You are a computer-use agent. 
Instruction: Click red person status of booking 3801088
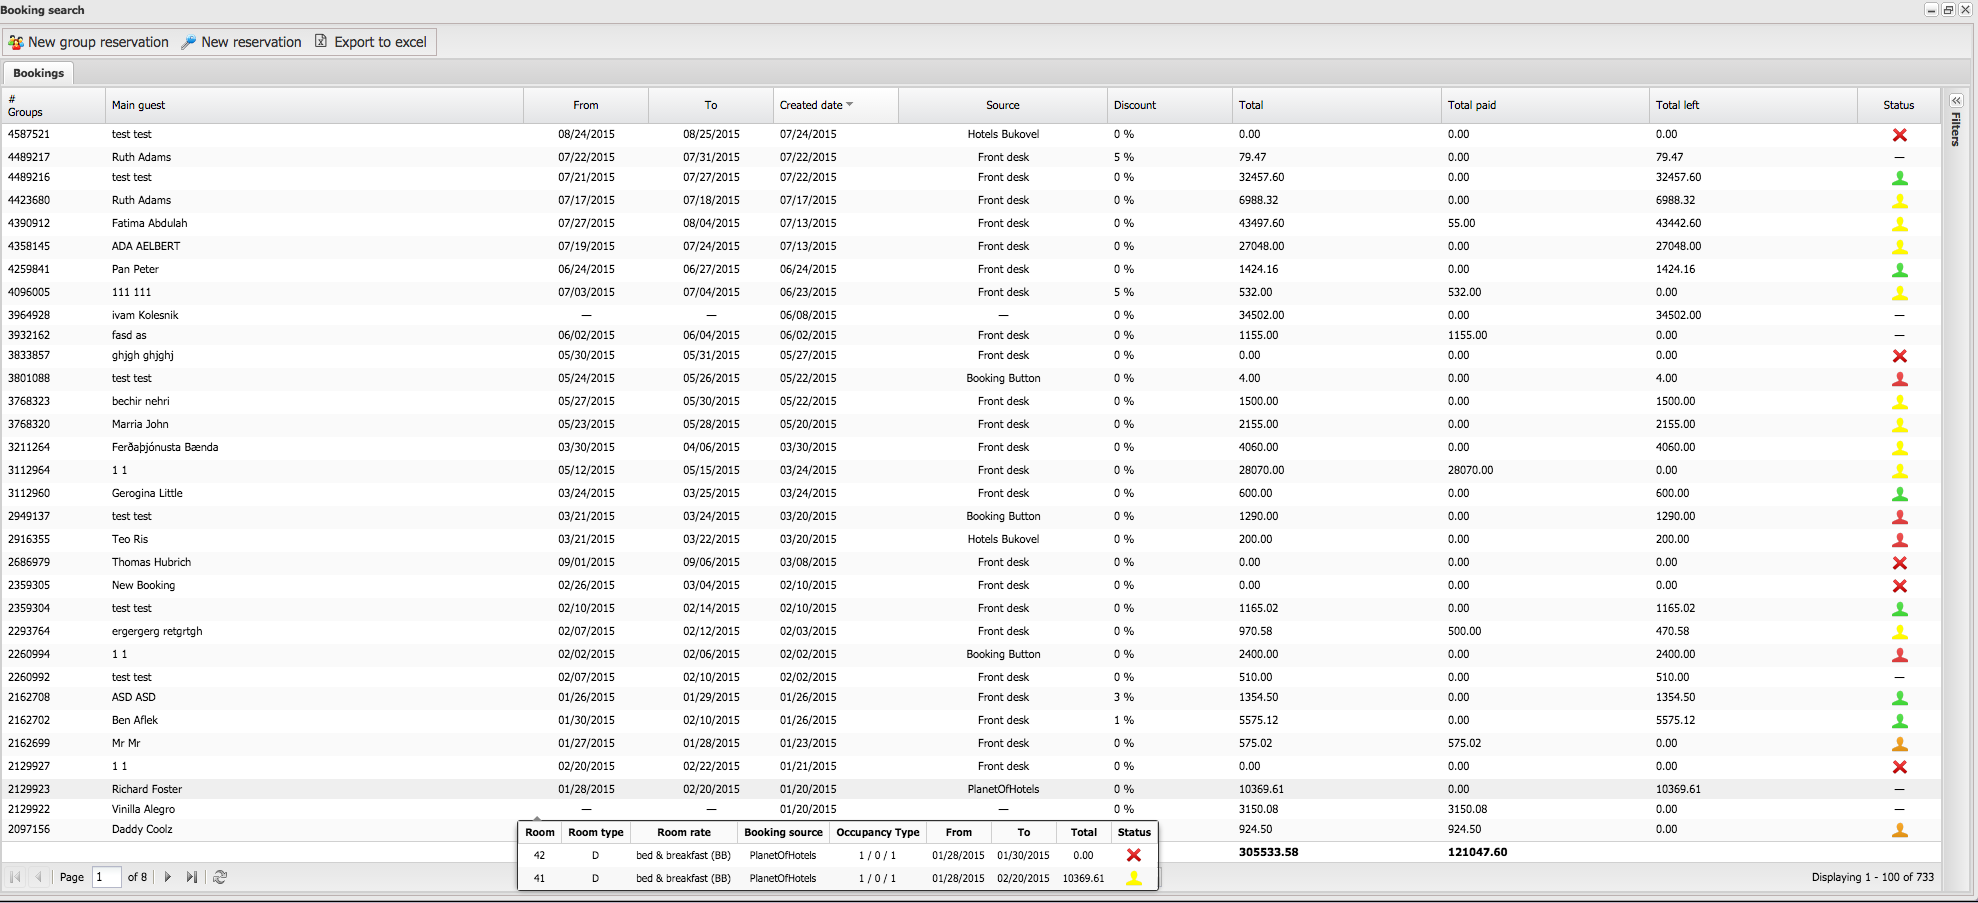pyautogui.click(x=1900, y=379)
